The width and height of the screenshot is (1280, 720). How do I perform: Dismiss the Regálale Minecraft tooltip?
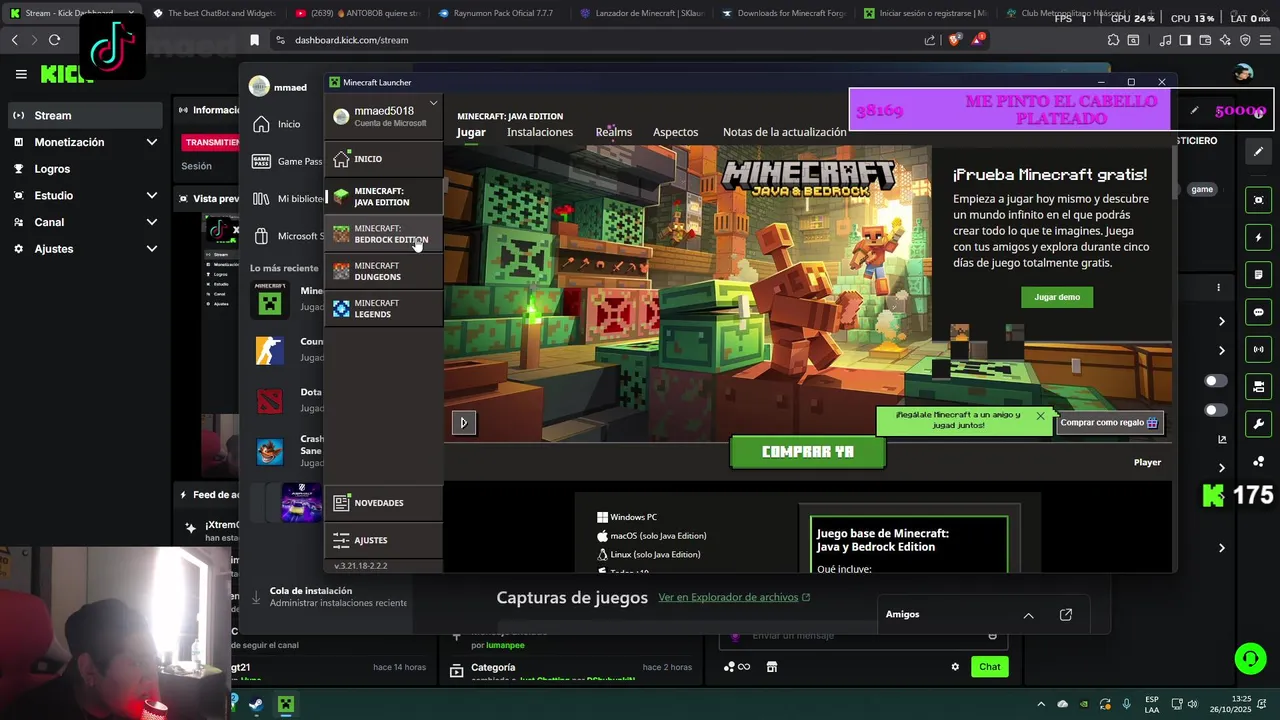point(1040,416)
